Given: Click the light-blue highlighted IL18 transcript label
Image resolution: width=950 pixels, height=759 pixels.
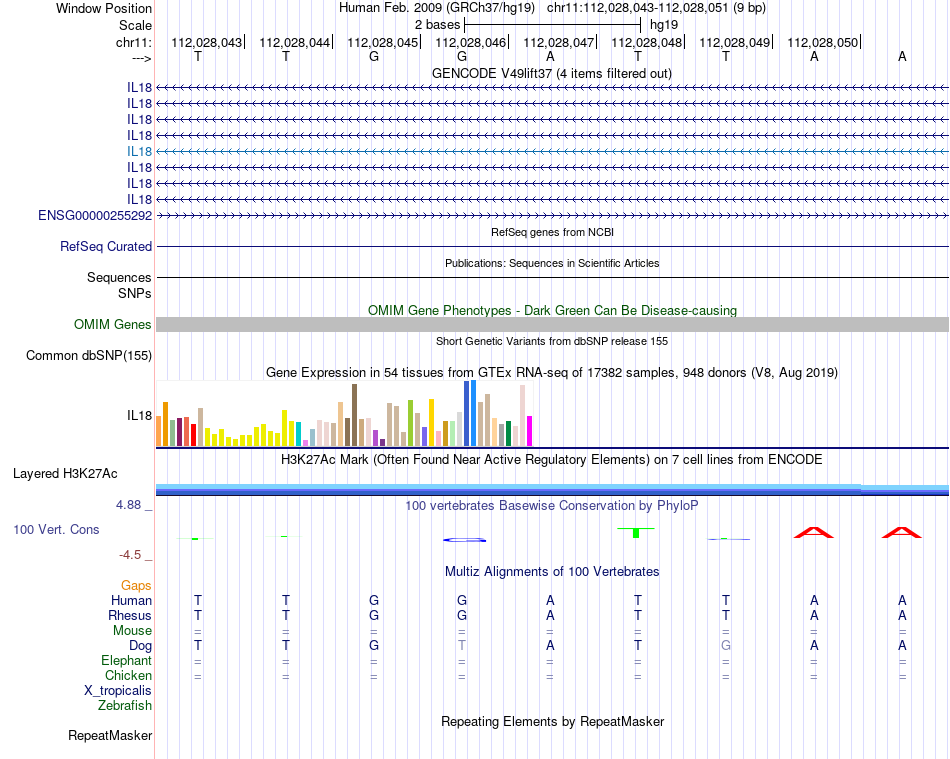Looking at the screenshot, I should 139,151.
